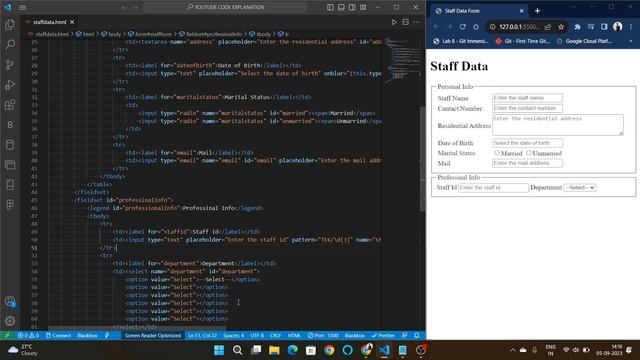Toggle the primary sidebar layout icon
Image resolution: width=640 pixels, height=360 pixels.
point(330,7)
